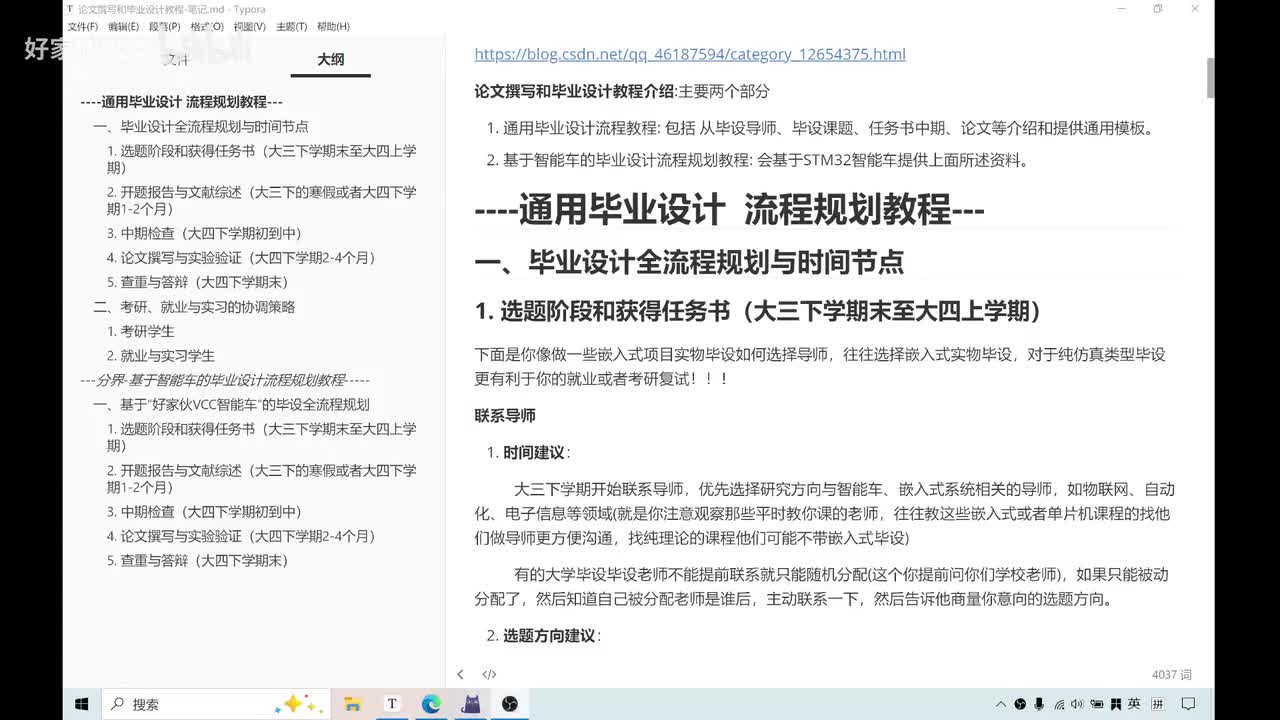Open the 段落(P) menu

pos(165,27)
